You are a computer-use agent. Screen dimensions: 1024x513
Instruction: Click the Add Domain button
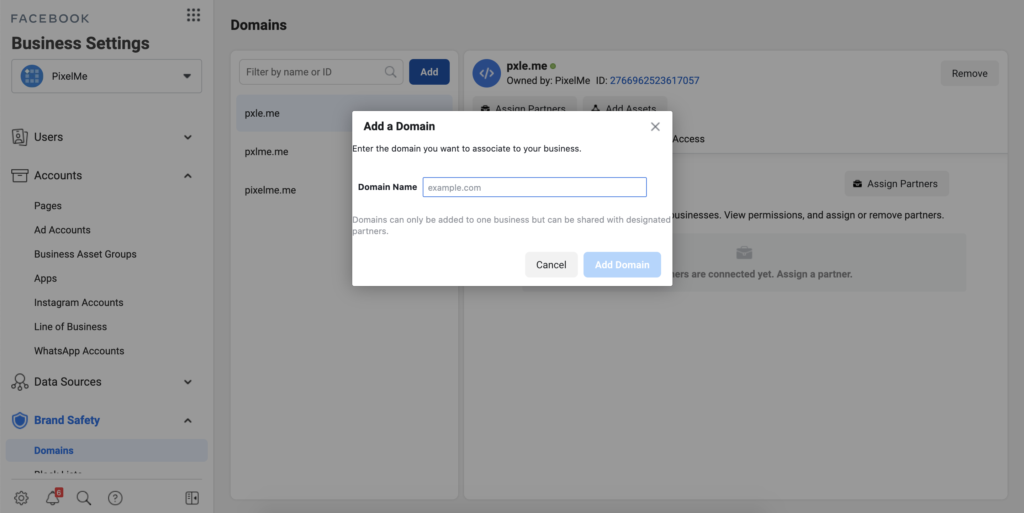pyautogui.click(x=622, y=265)
